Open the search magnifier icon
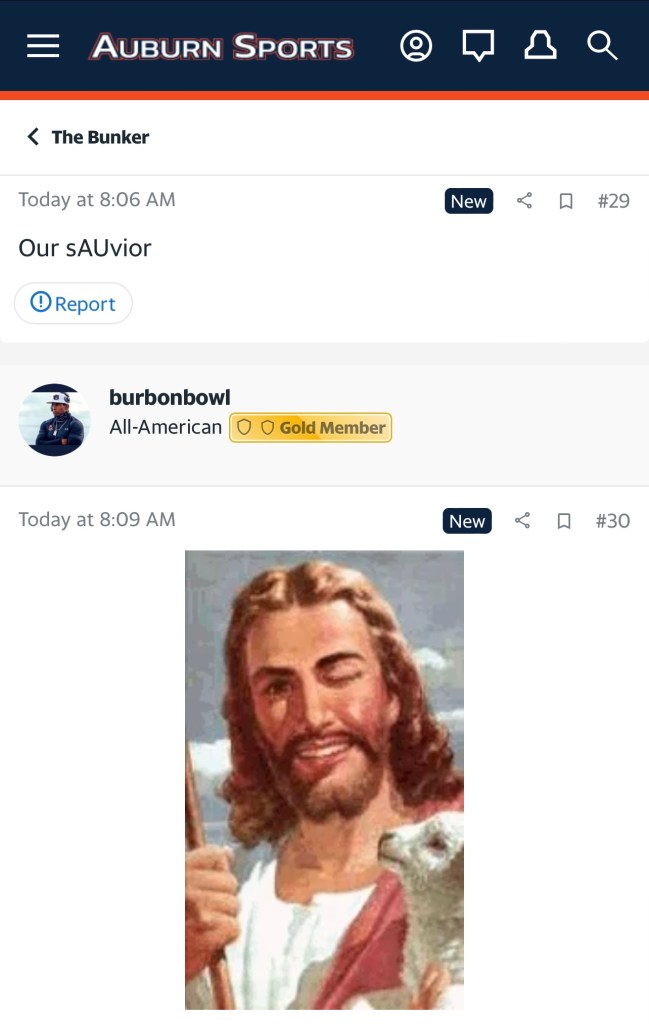The height and width of the screenshot is (1024, 649). (602, 46)
